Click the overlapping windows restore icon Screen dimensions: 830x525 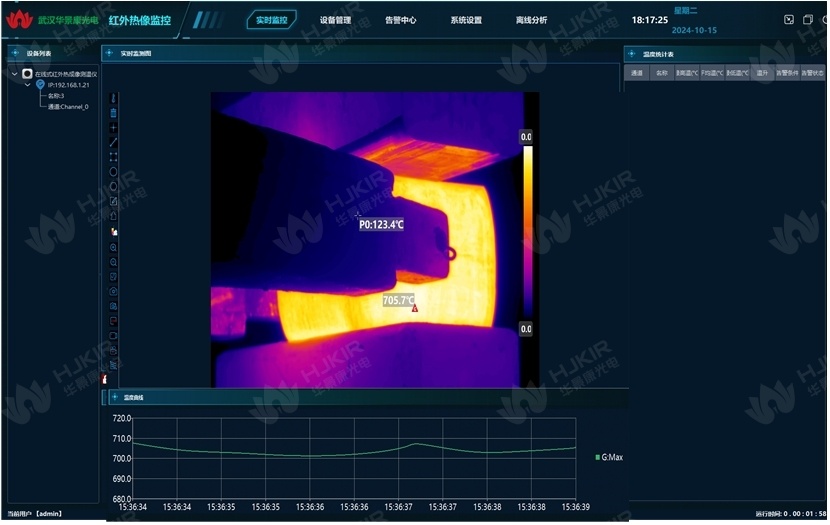point(808,20)
